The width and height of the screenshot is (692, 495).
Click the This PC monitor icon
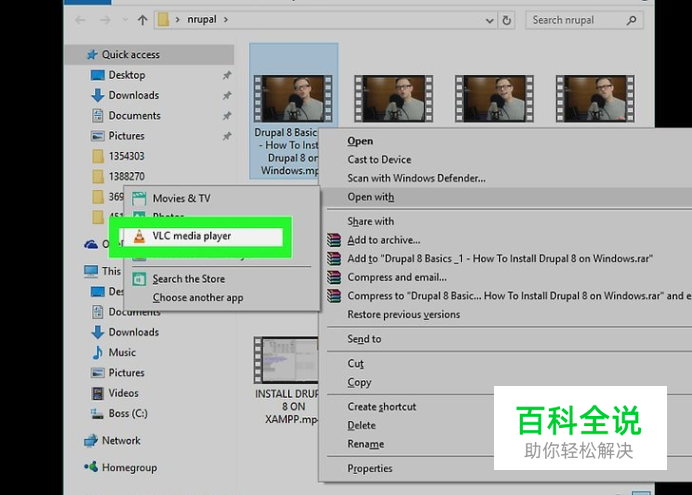[91, 271]
